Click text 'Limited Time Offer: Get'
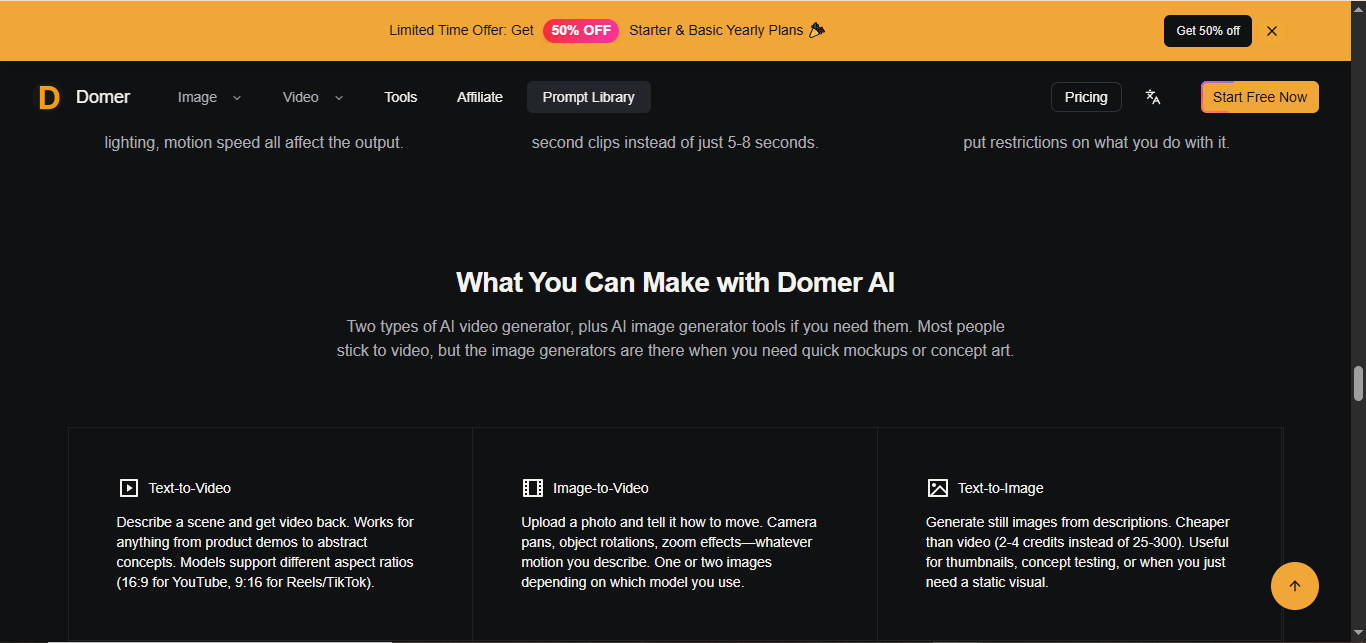 point(462,30)
